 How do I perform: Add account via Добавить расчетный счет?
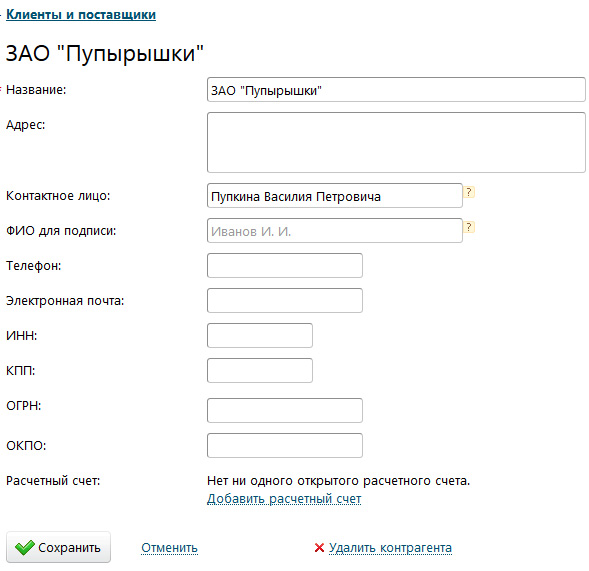coord(284,499)
